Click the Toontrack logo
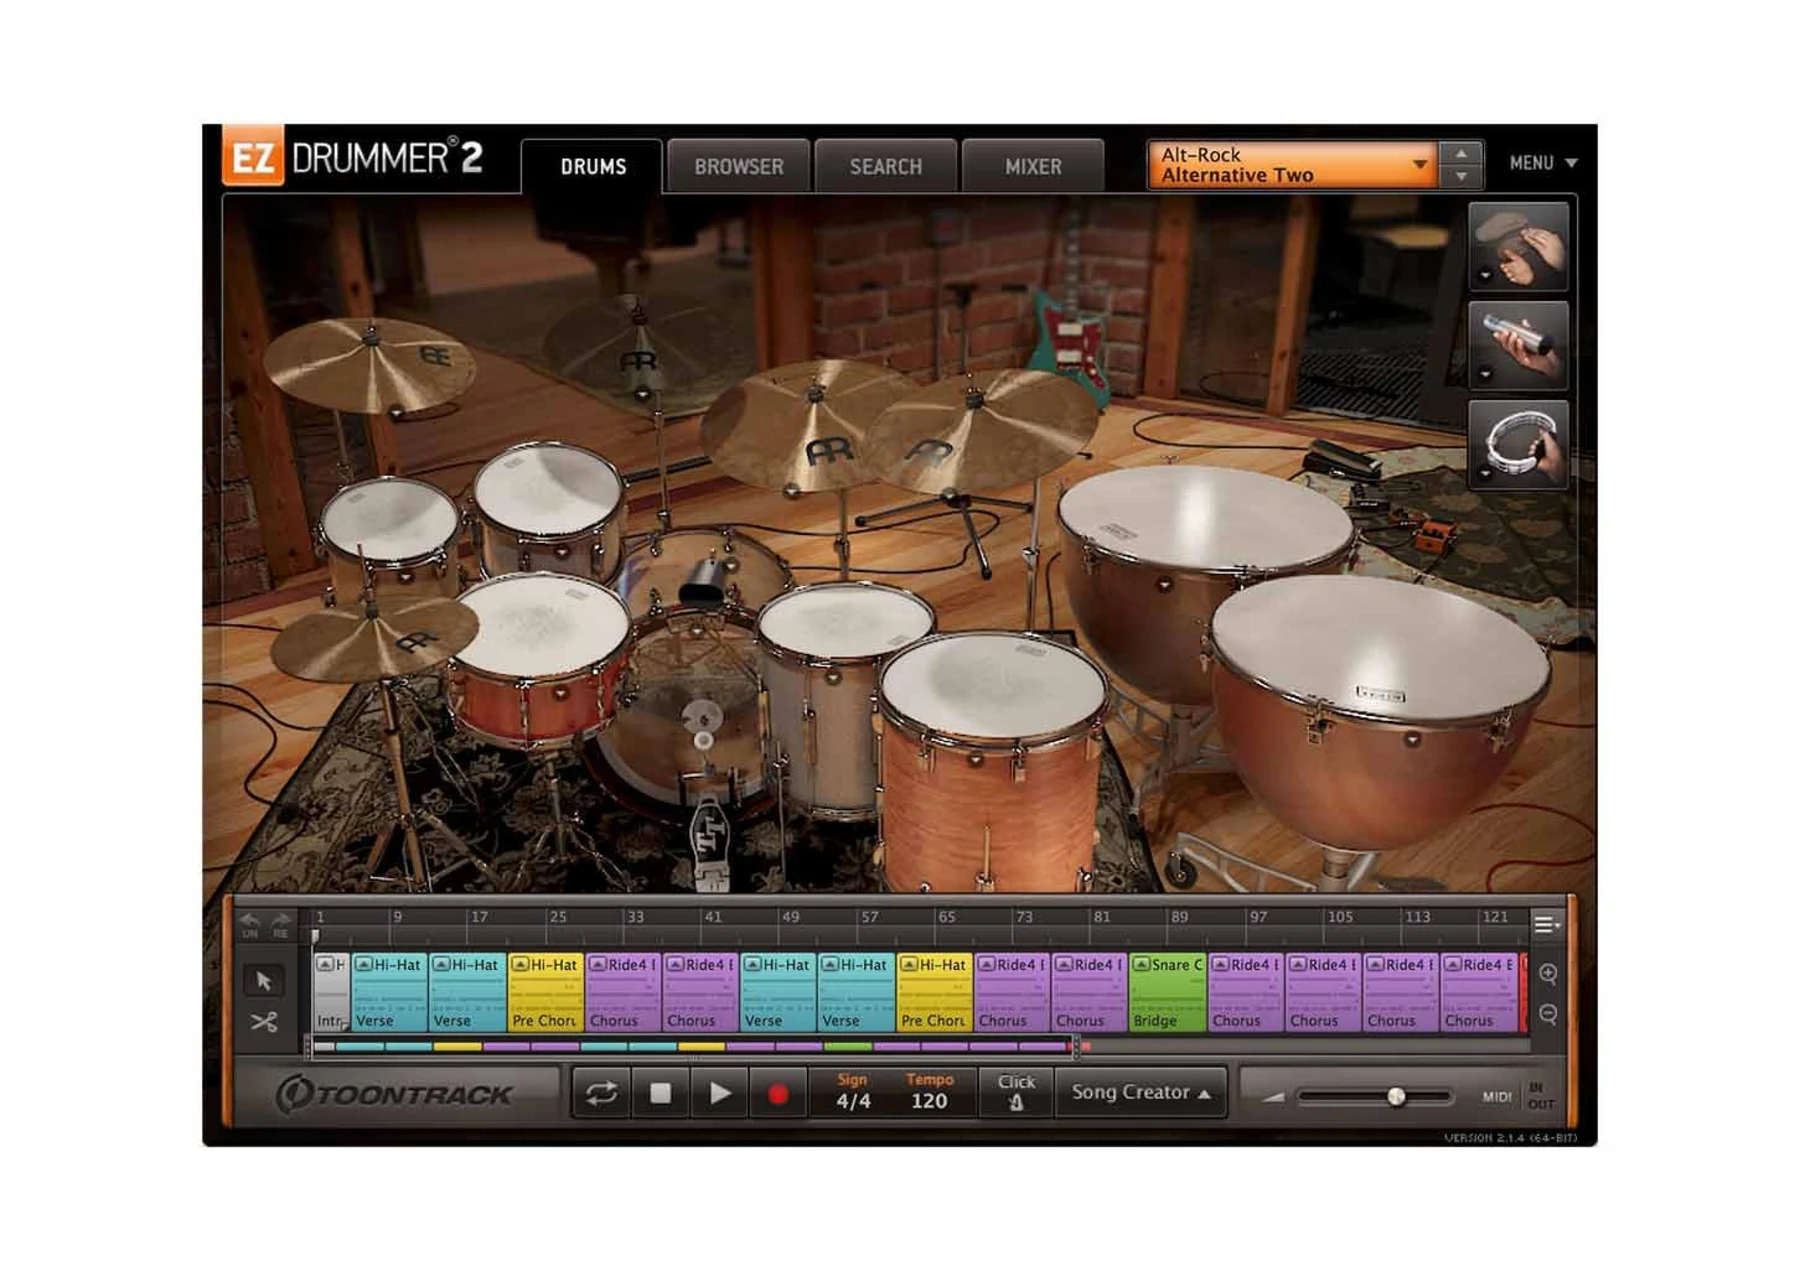This screenshot has width=1800, height=1271. 395,1094
